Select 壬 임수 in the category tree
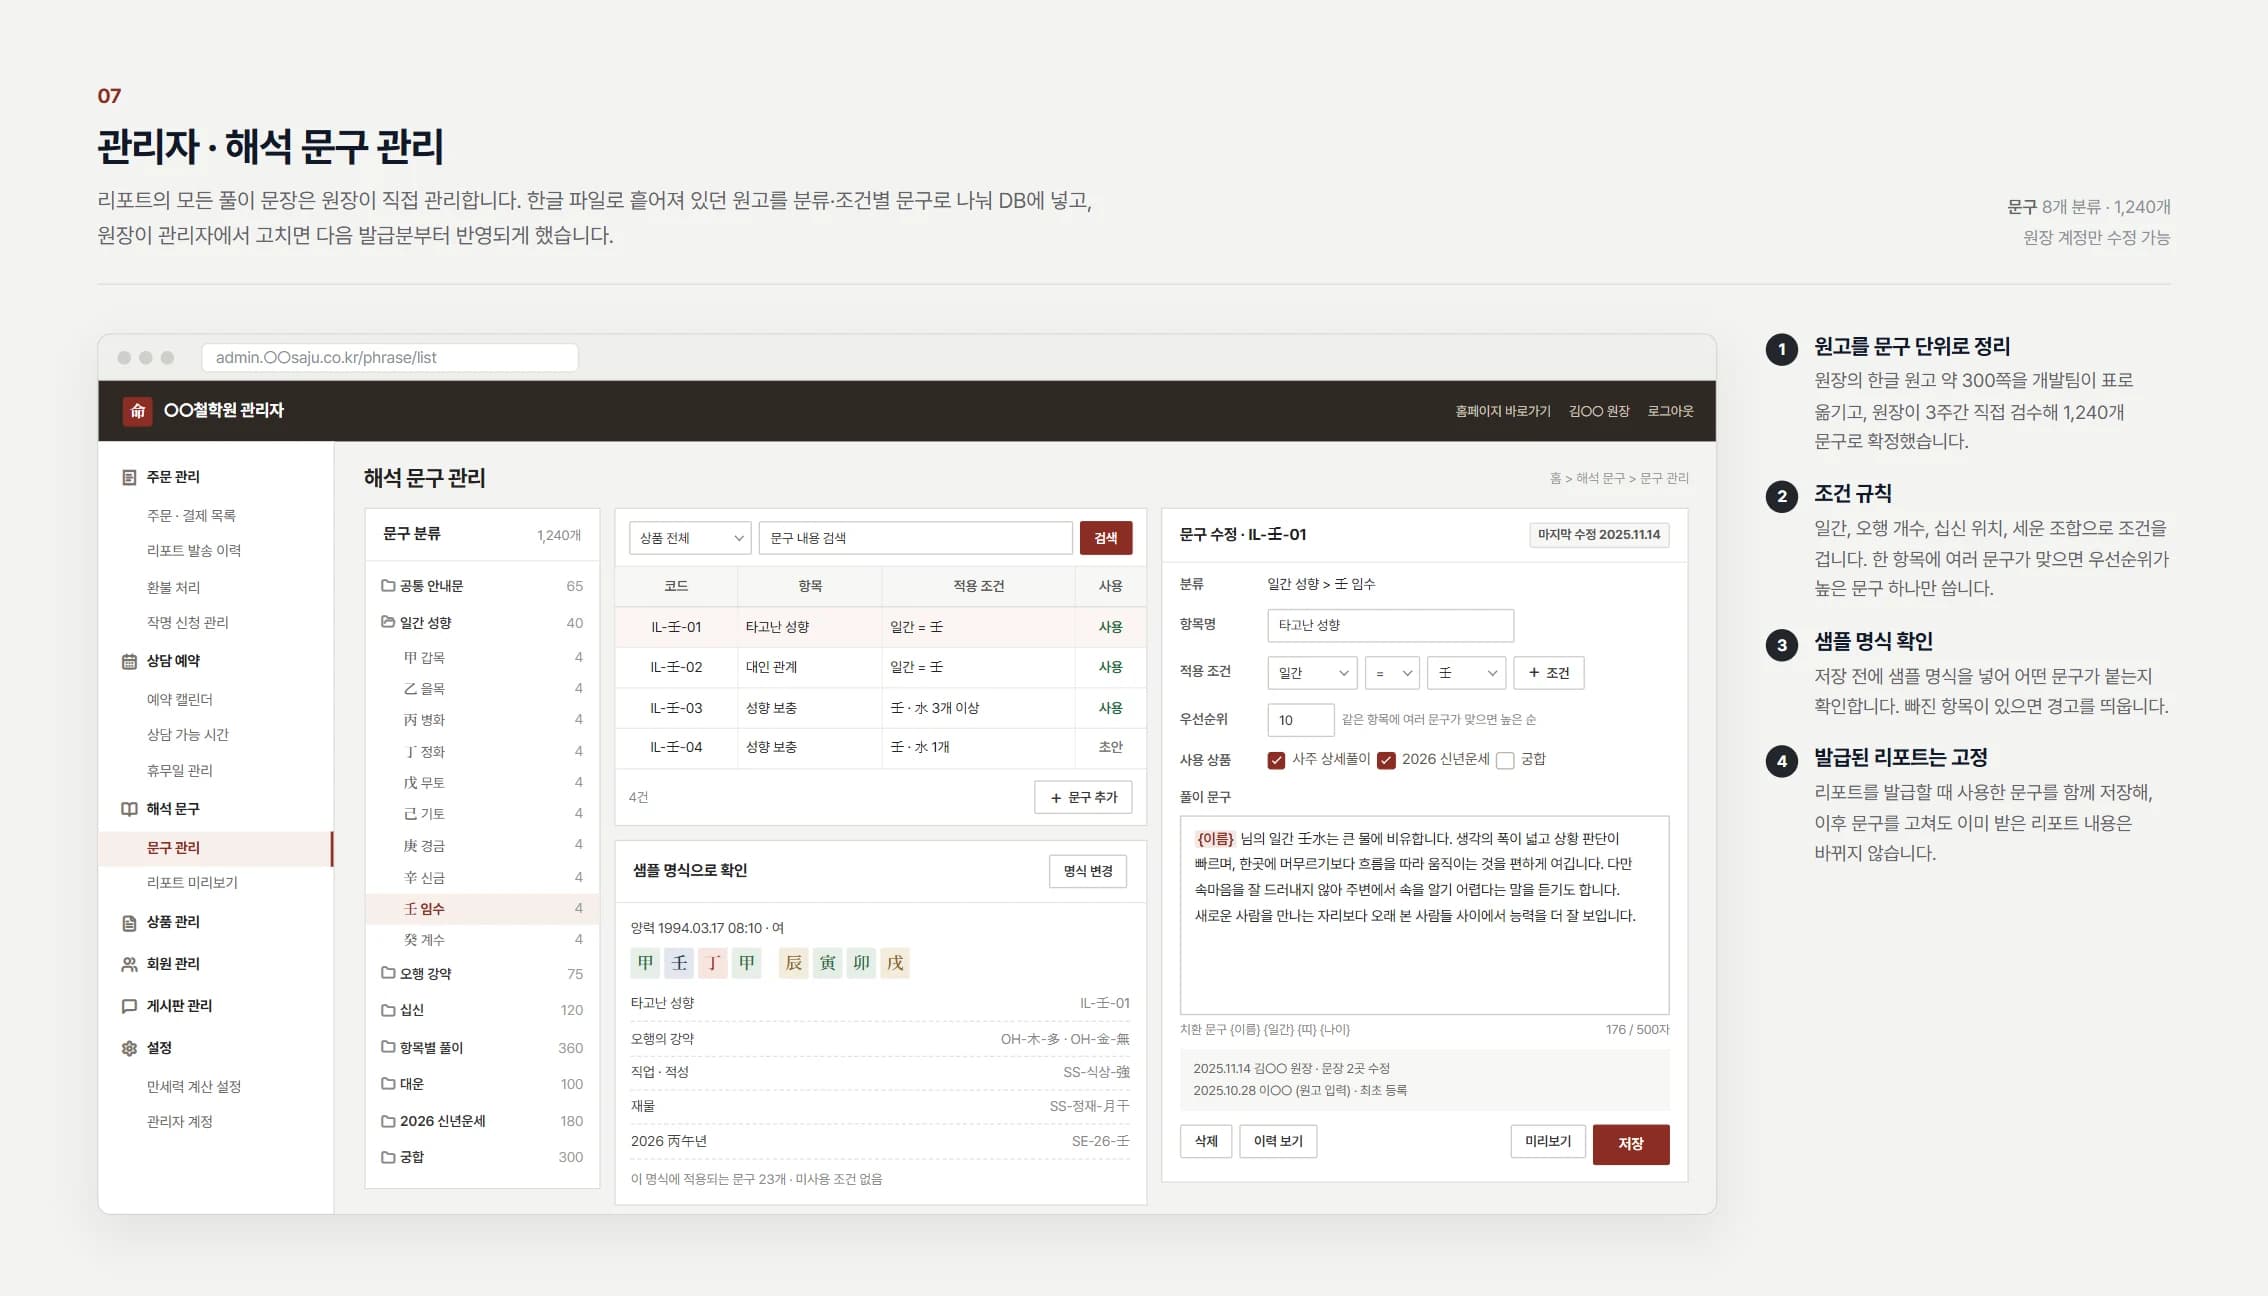2268x1296 pixels. tap(482, 908)
